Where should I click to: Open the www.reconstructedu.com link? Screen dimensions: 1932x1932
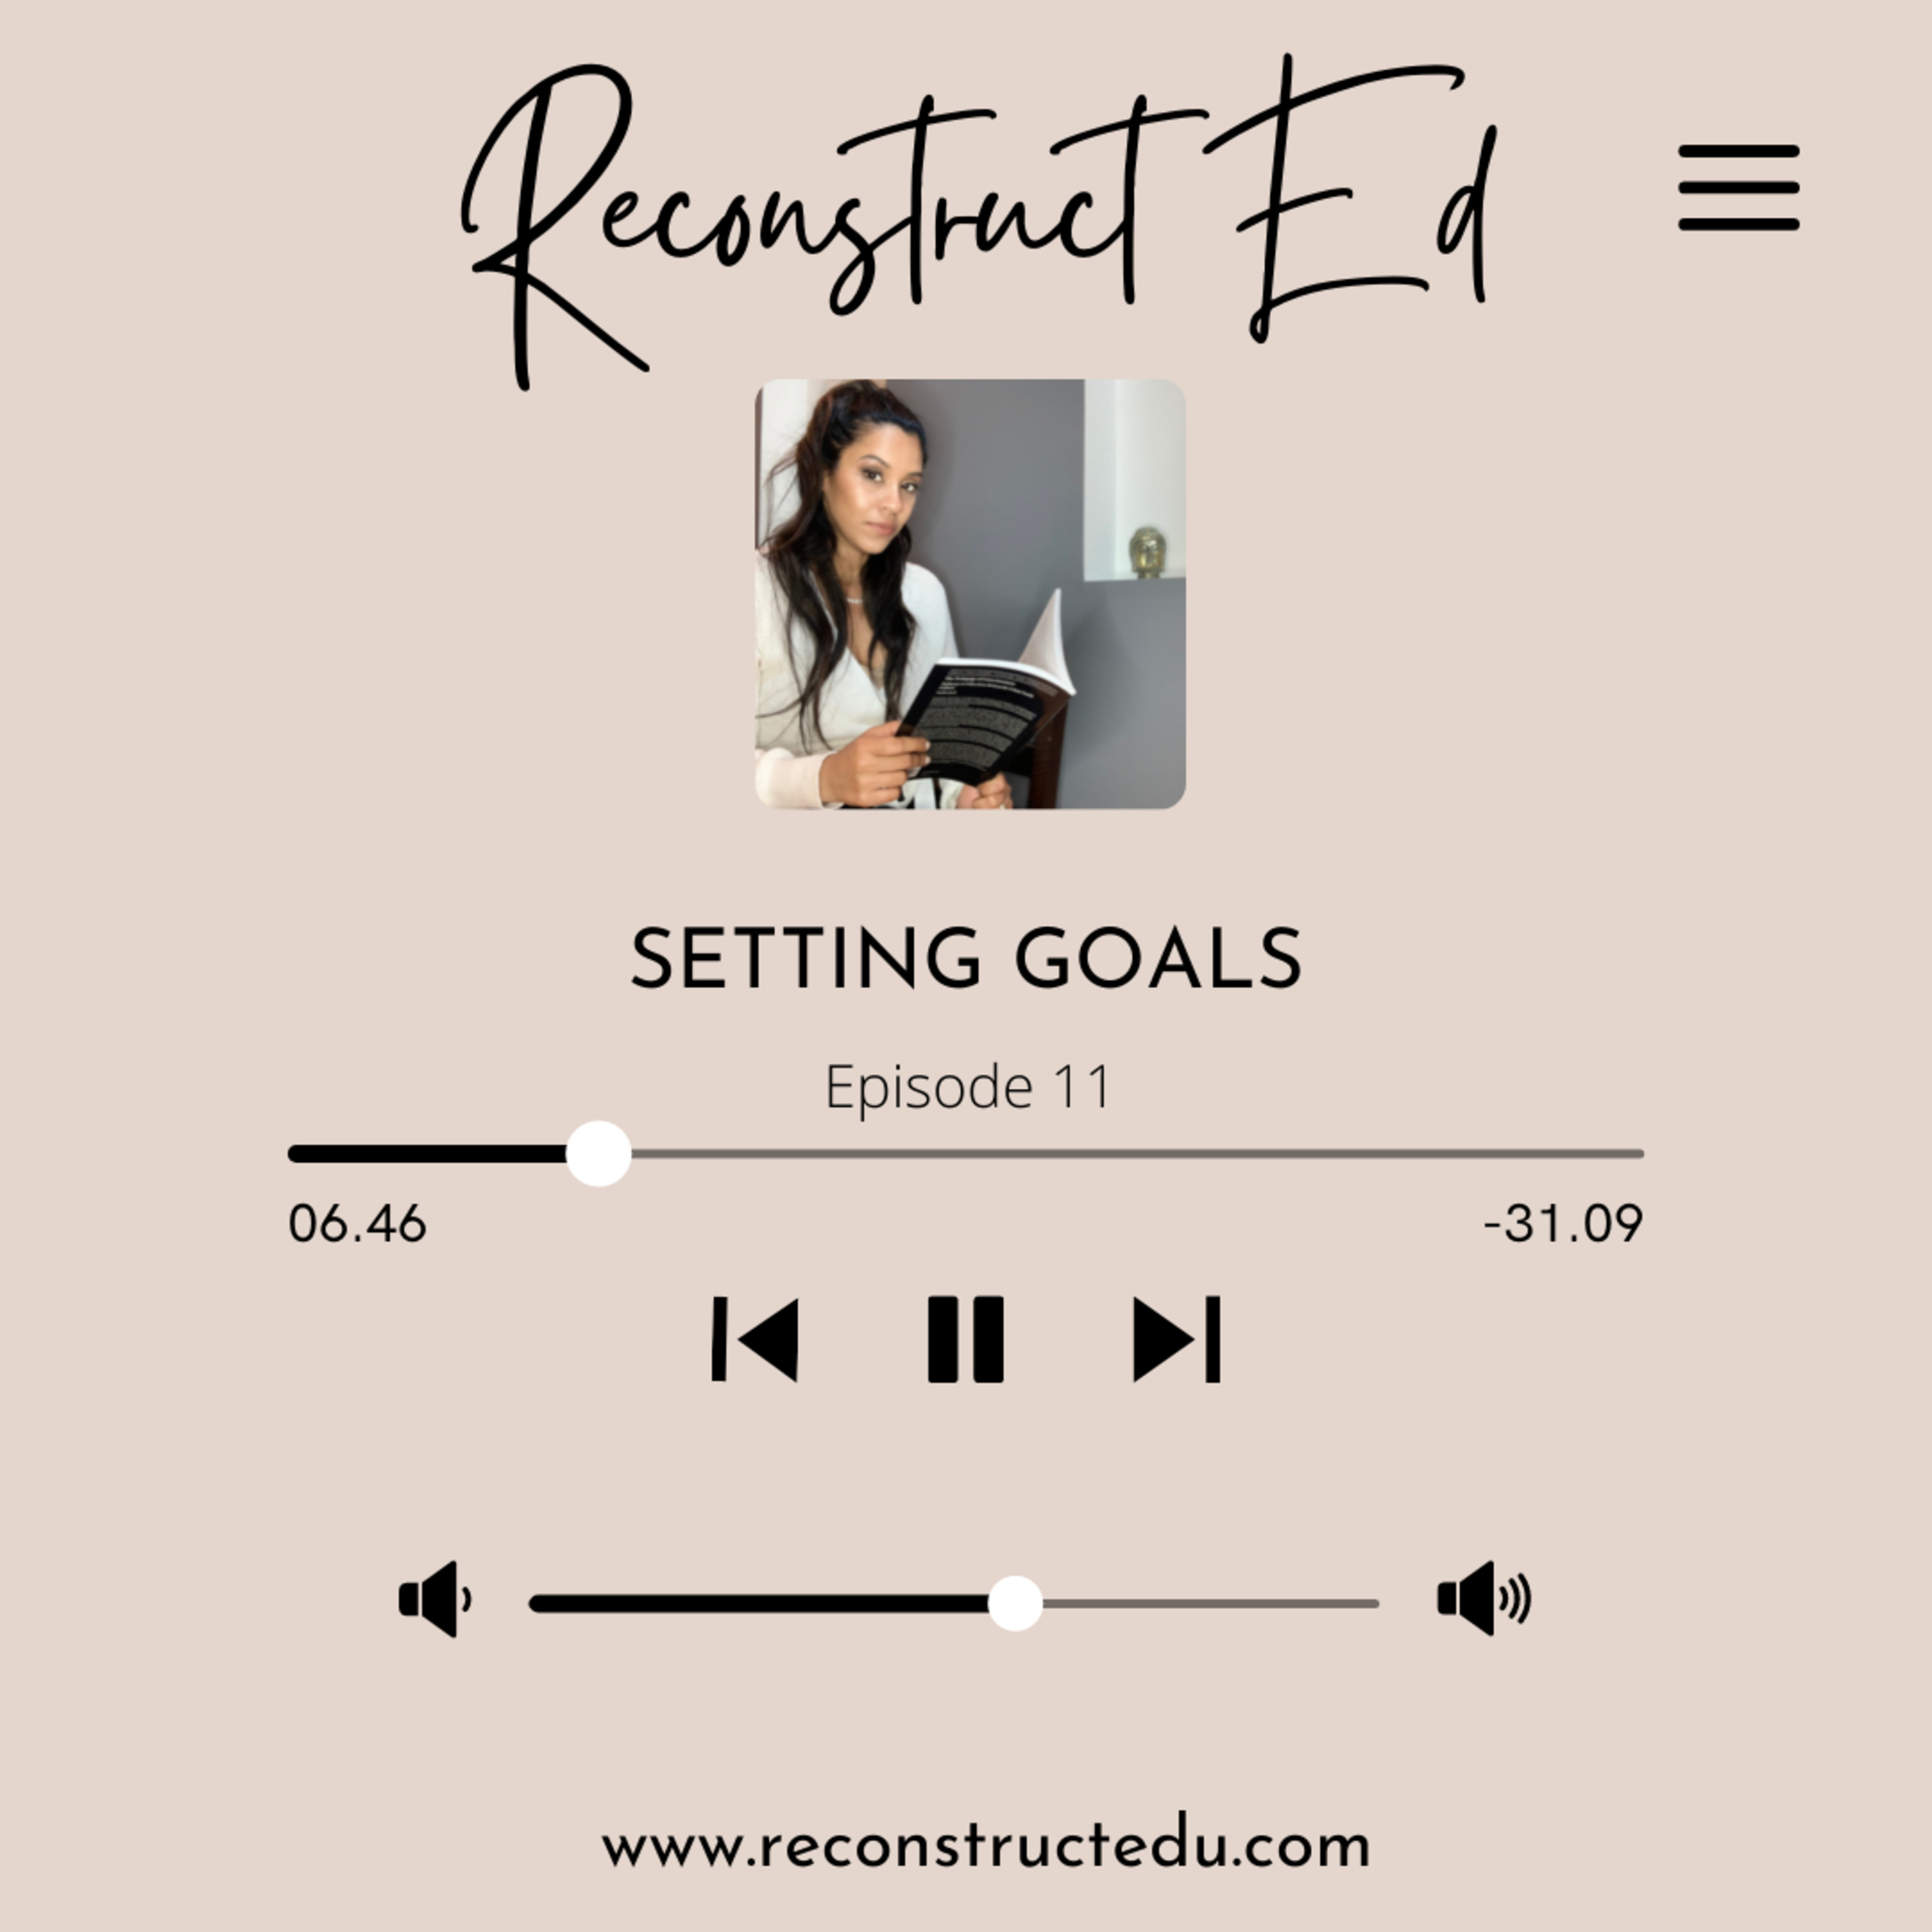coord(986,1847)
